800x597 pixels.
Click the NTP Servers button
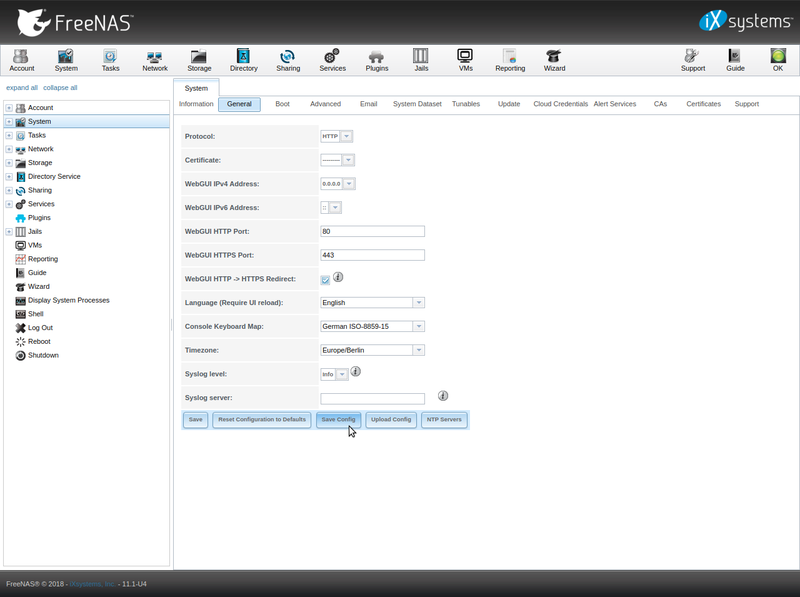pyautogui.click(x=444, y=419)
